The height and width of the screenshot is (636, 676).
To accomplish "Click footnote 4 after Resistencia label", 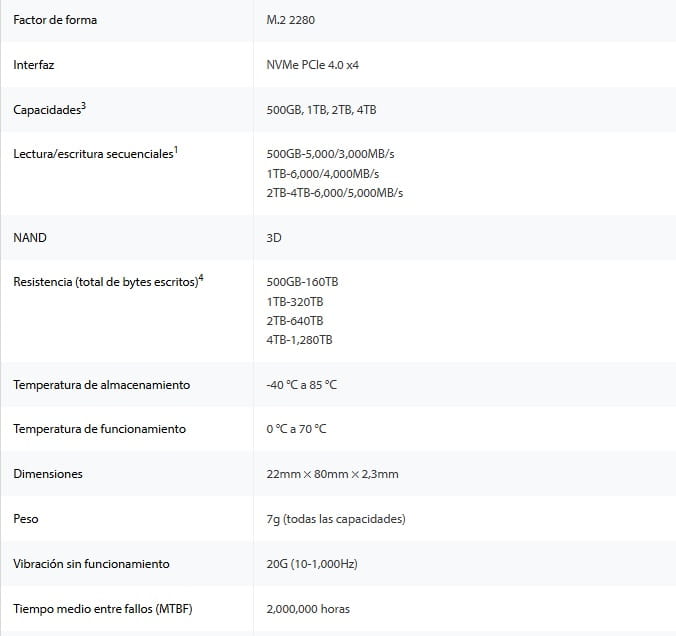I will pos(201,277).
